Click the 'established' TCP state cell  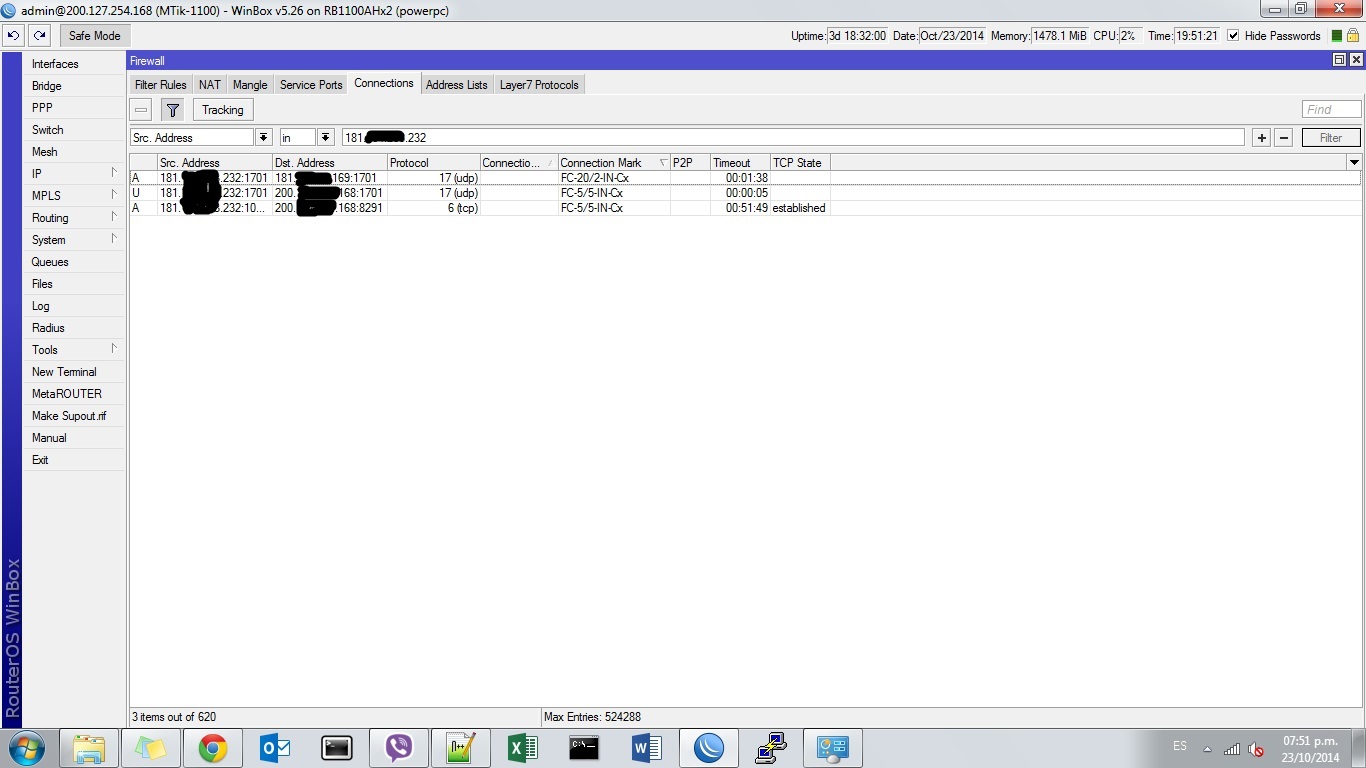[x=799, y=208]
